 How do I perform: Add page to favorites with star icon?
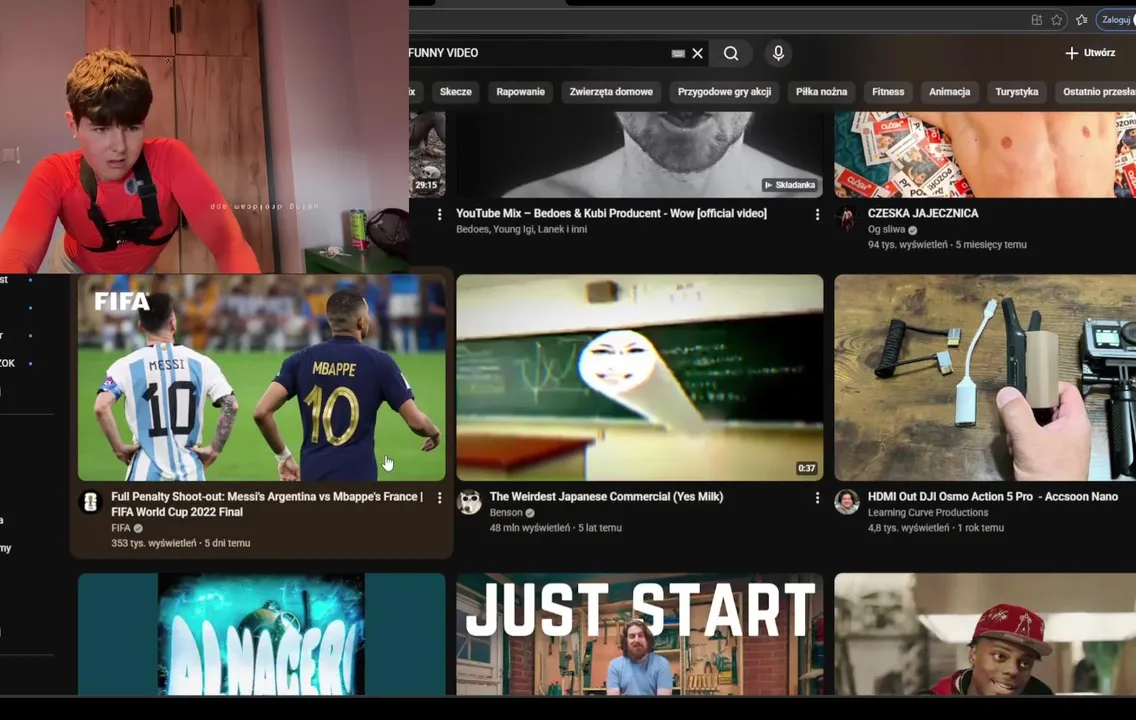coord(1057,20)
